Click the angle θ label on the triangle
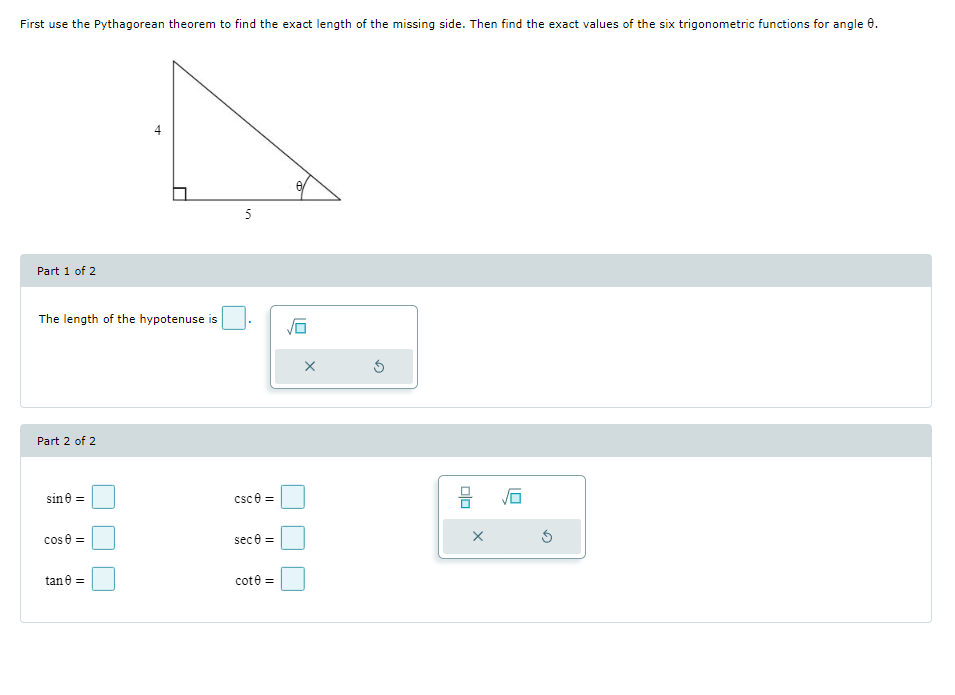The height and width of the screenshot is (695, 955). coord(298,184)
